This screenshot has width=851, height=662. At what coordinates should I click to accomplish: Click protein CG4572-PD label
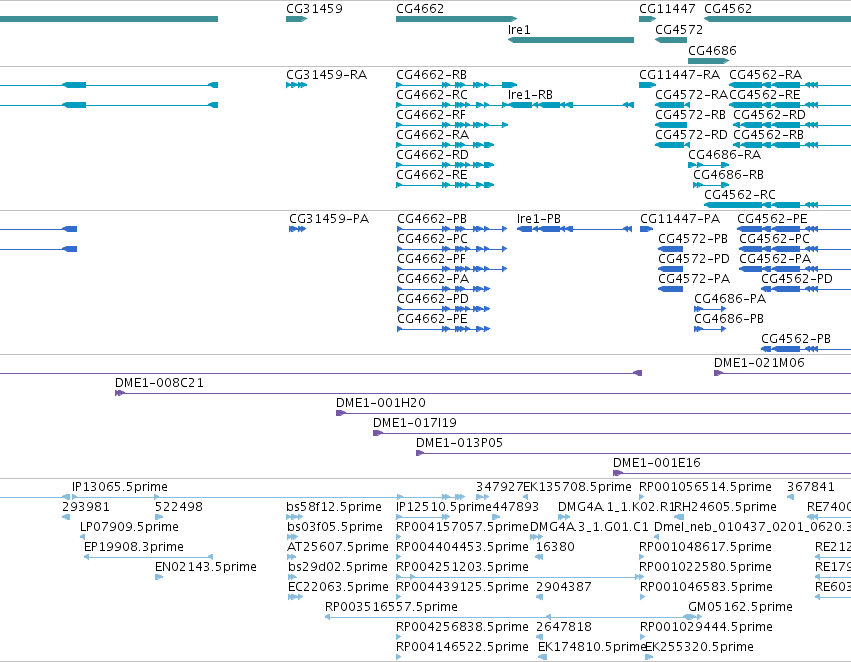(x=694, y=259)
